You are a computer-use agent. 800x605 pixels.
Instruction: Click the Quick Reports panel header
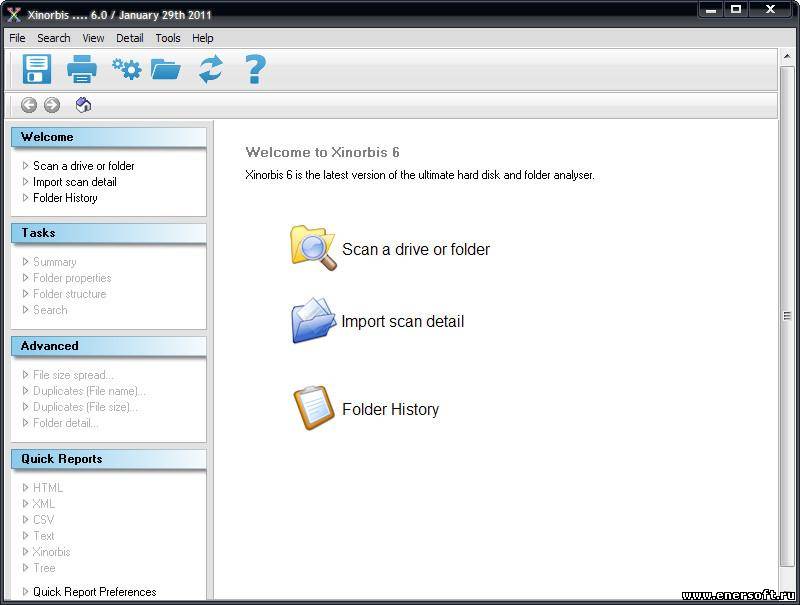click(x=109, y=459)
